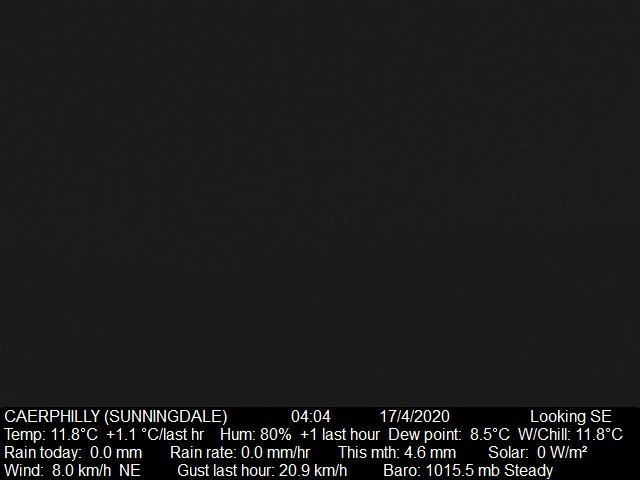The width and height of the screenshot is (640, 480).
Task: Select the +1.1 °C/last hr trend
Action: pos(155,435)
